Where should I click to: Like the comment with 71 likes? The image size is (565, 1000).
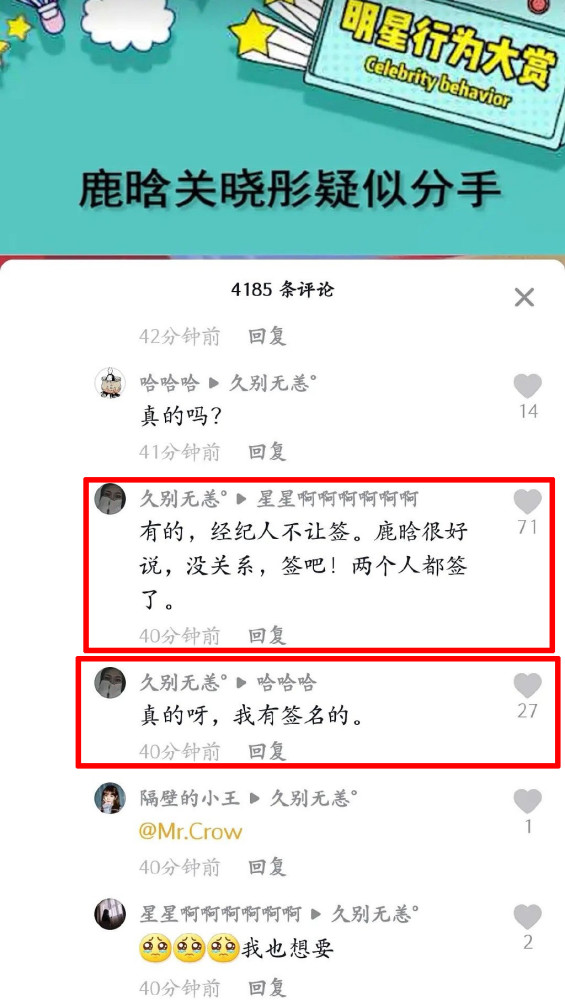(527, 502)
